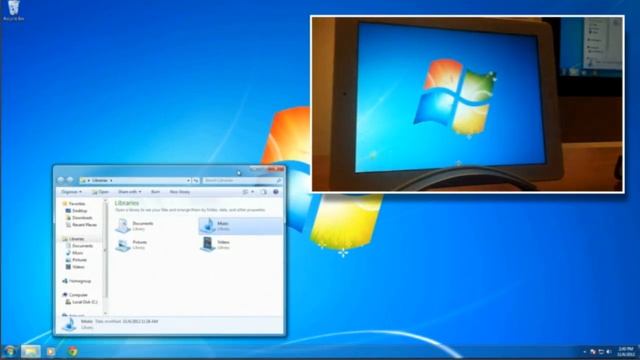Select the Pictures library icon
The height and width of the screenshot is (360, 640).
pos(122,244)
